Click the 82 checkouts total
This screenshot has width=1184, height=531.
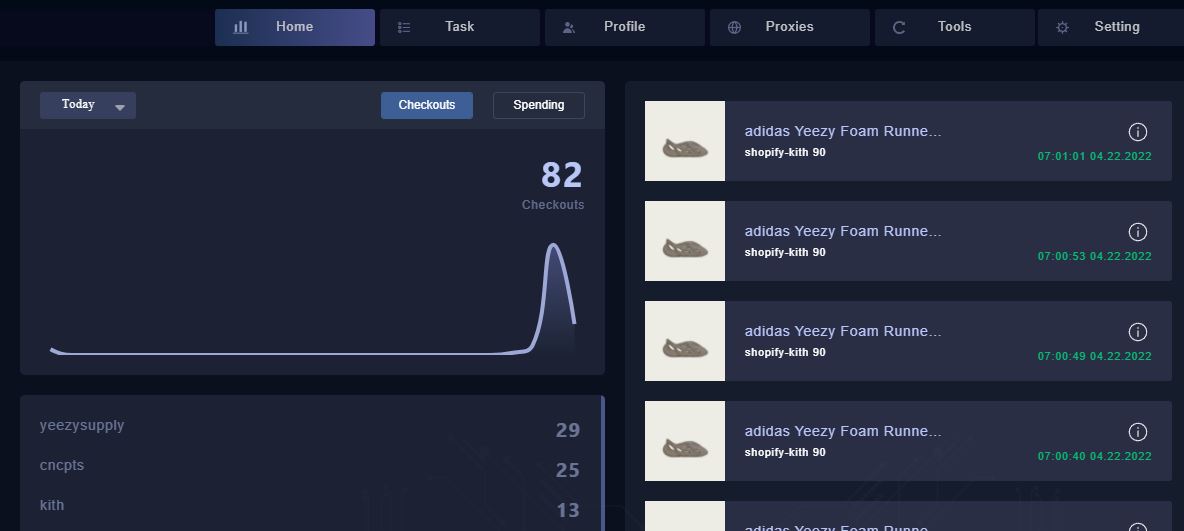pos(562,175)
